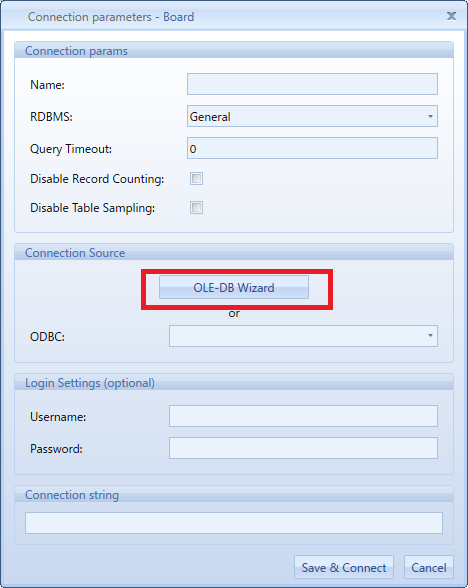468x588 pixels.
Task: Launch the OLE-DB Wizard
Action: tap(234, 287)
